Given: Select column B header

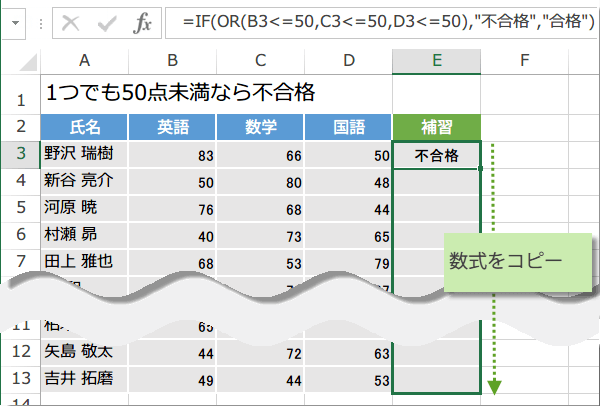Looking at the screenshot, I should coord(173,60).
